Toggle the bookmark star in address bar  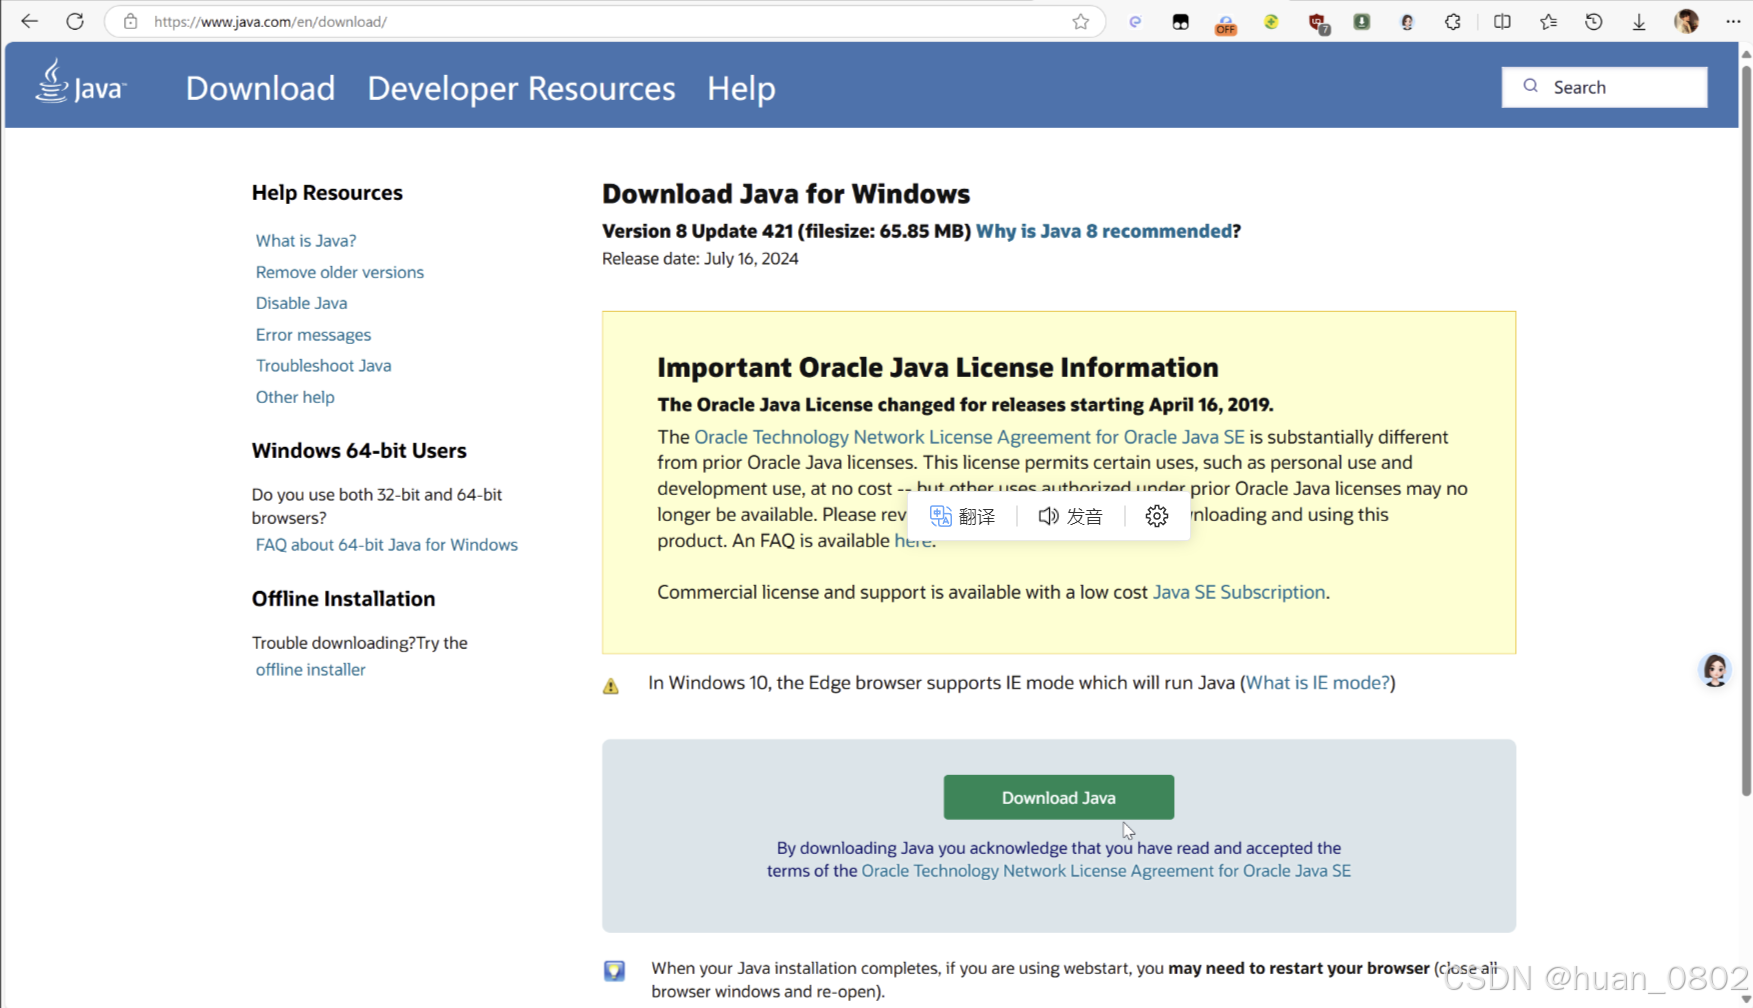coord(1080,21)
